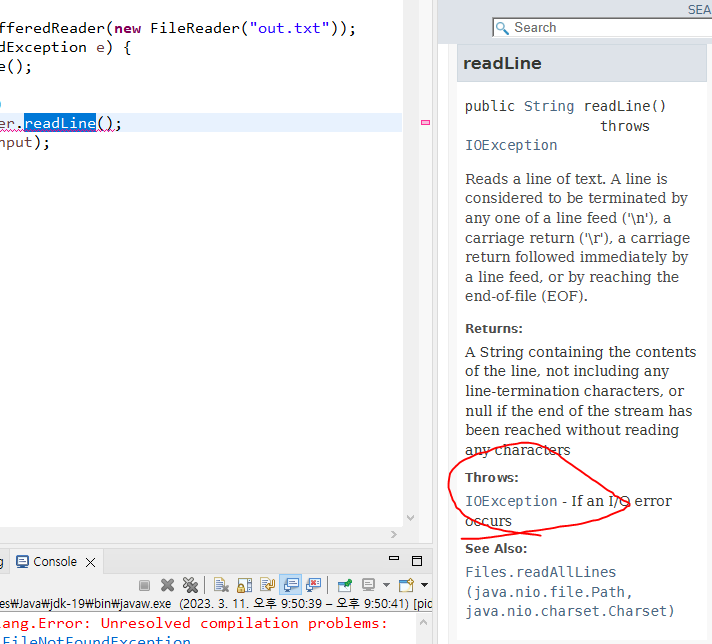Click the 'Throws:' label in Javadoc
Screen dimensions: 712x644
coord(491,478)
